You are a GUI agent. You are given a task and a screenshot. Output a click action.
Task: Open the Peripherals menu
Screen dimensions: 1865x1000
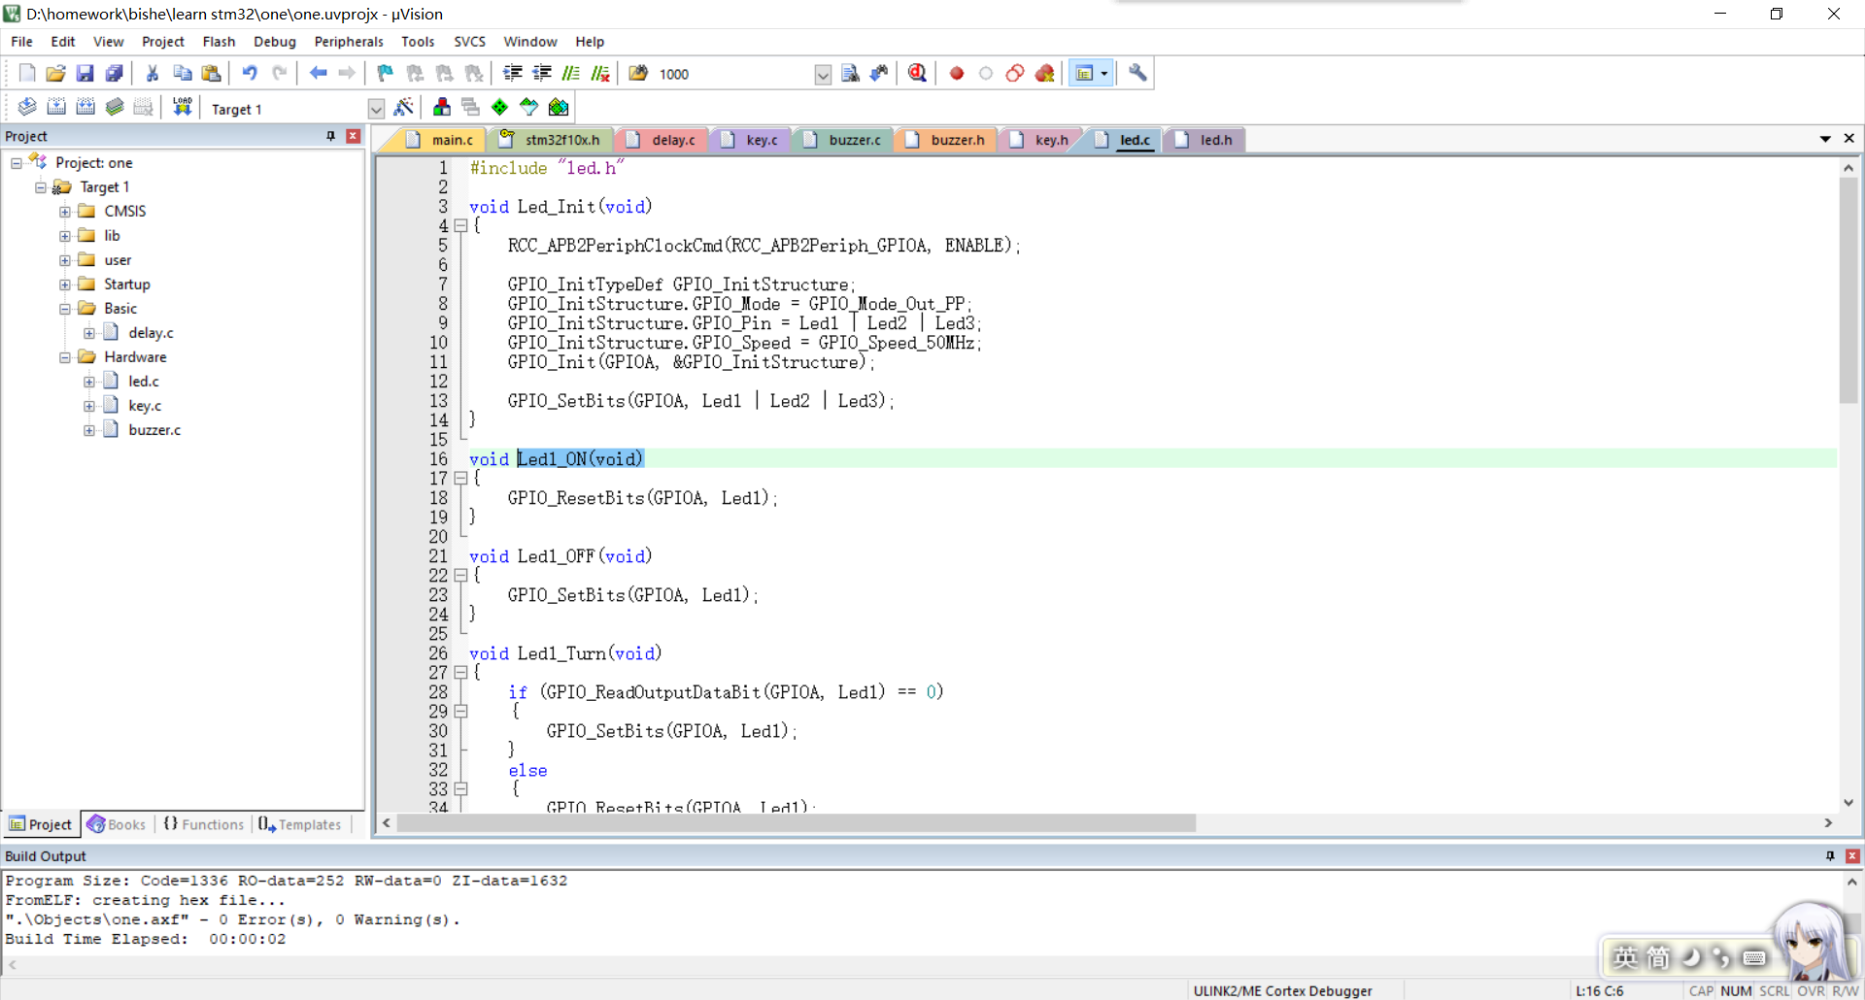tap(348, 41)
